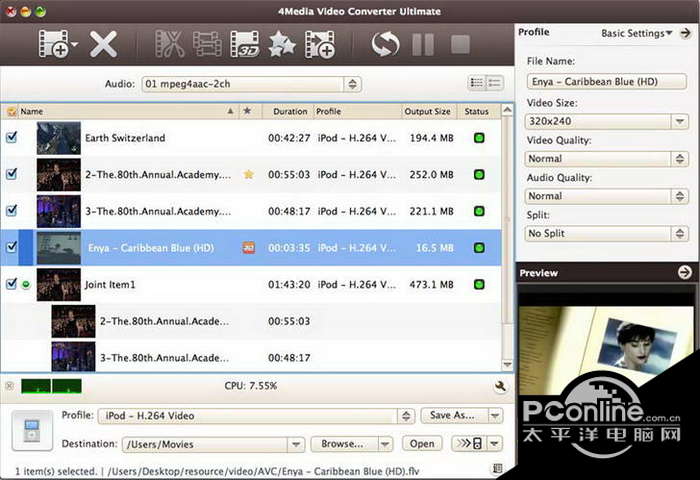Click the Video Quality stepper
Viewport: 700px width, 480px height.
(x=679, y=159)
